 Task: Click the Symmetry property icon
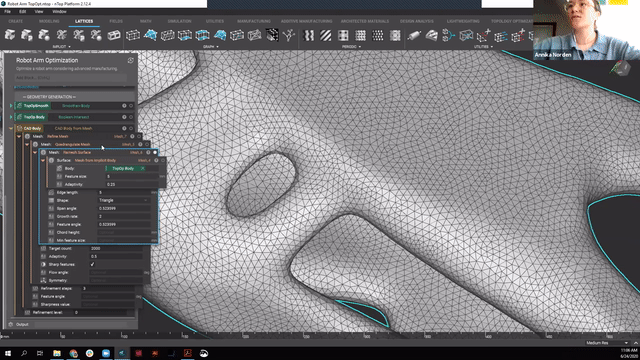tap(43, 280)
